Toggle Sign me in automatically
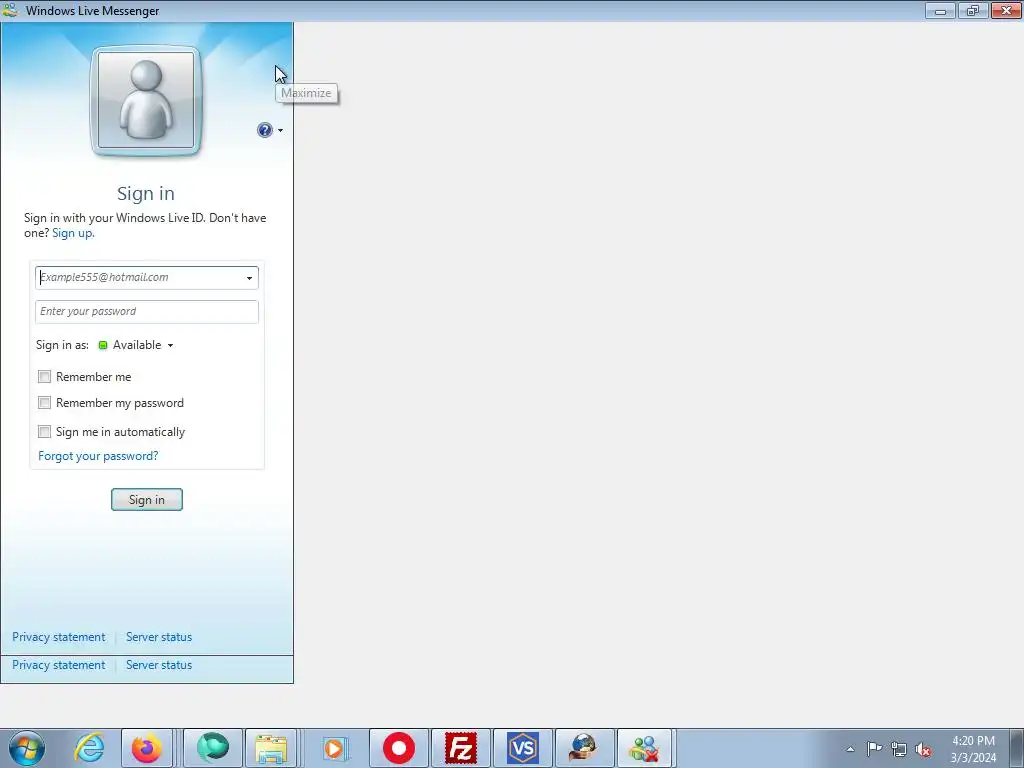Image resolution: width=1024 pixels, height=768 pixels. (x=44, y=432)
